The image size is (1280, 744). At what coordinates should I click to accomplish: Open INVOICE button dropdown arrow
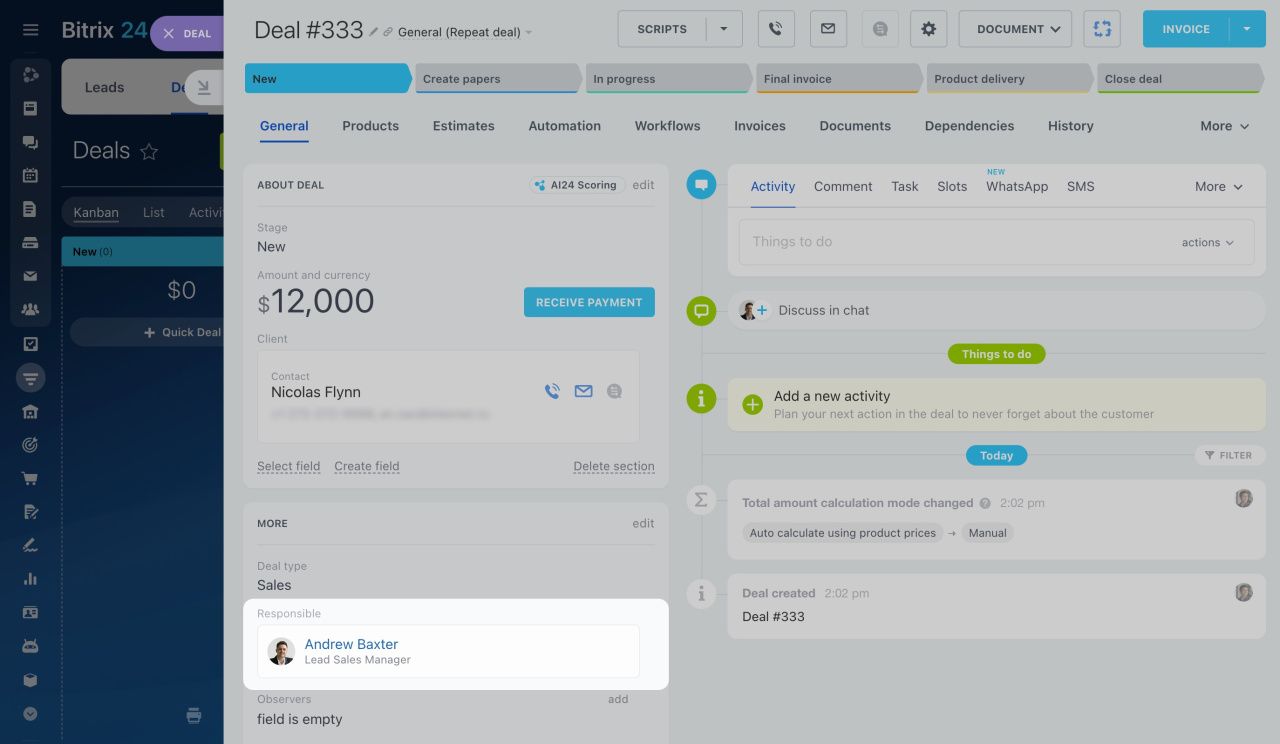point(1247,29)
